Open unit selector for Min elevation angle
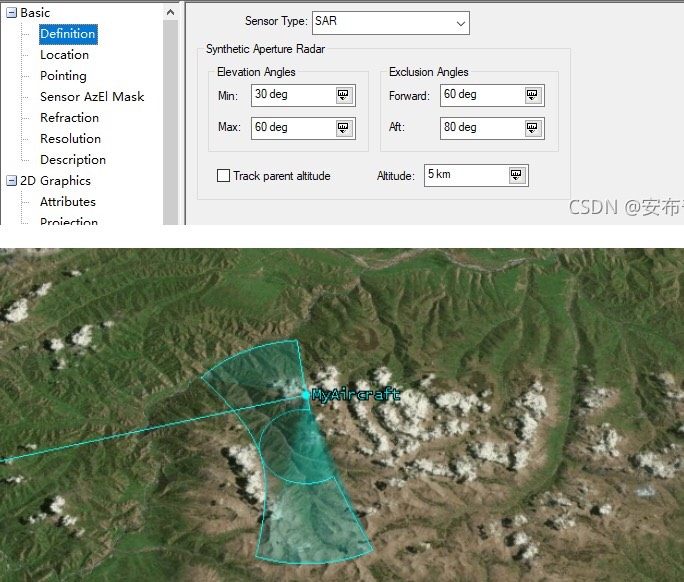 click(x=344, y=95)
